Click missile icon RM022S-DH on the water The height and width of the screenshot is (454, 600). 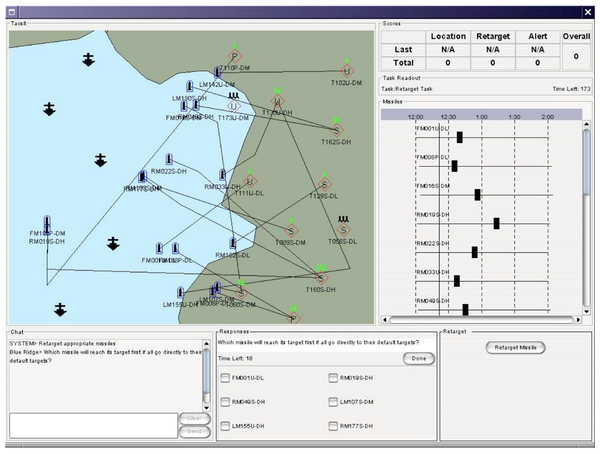[x=169, y=159]
